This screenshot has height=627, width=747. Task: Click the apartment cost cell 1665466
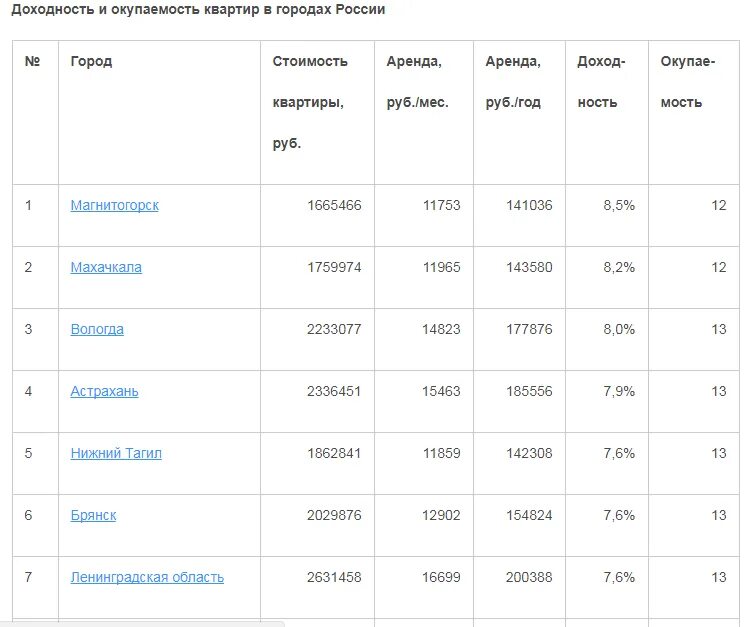334,205
